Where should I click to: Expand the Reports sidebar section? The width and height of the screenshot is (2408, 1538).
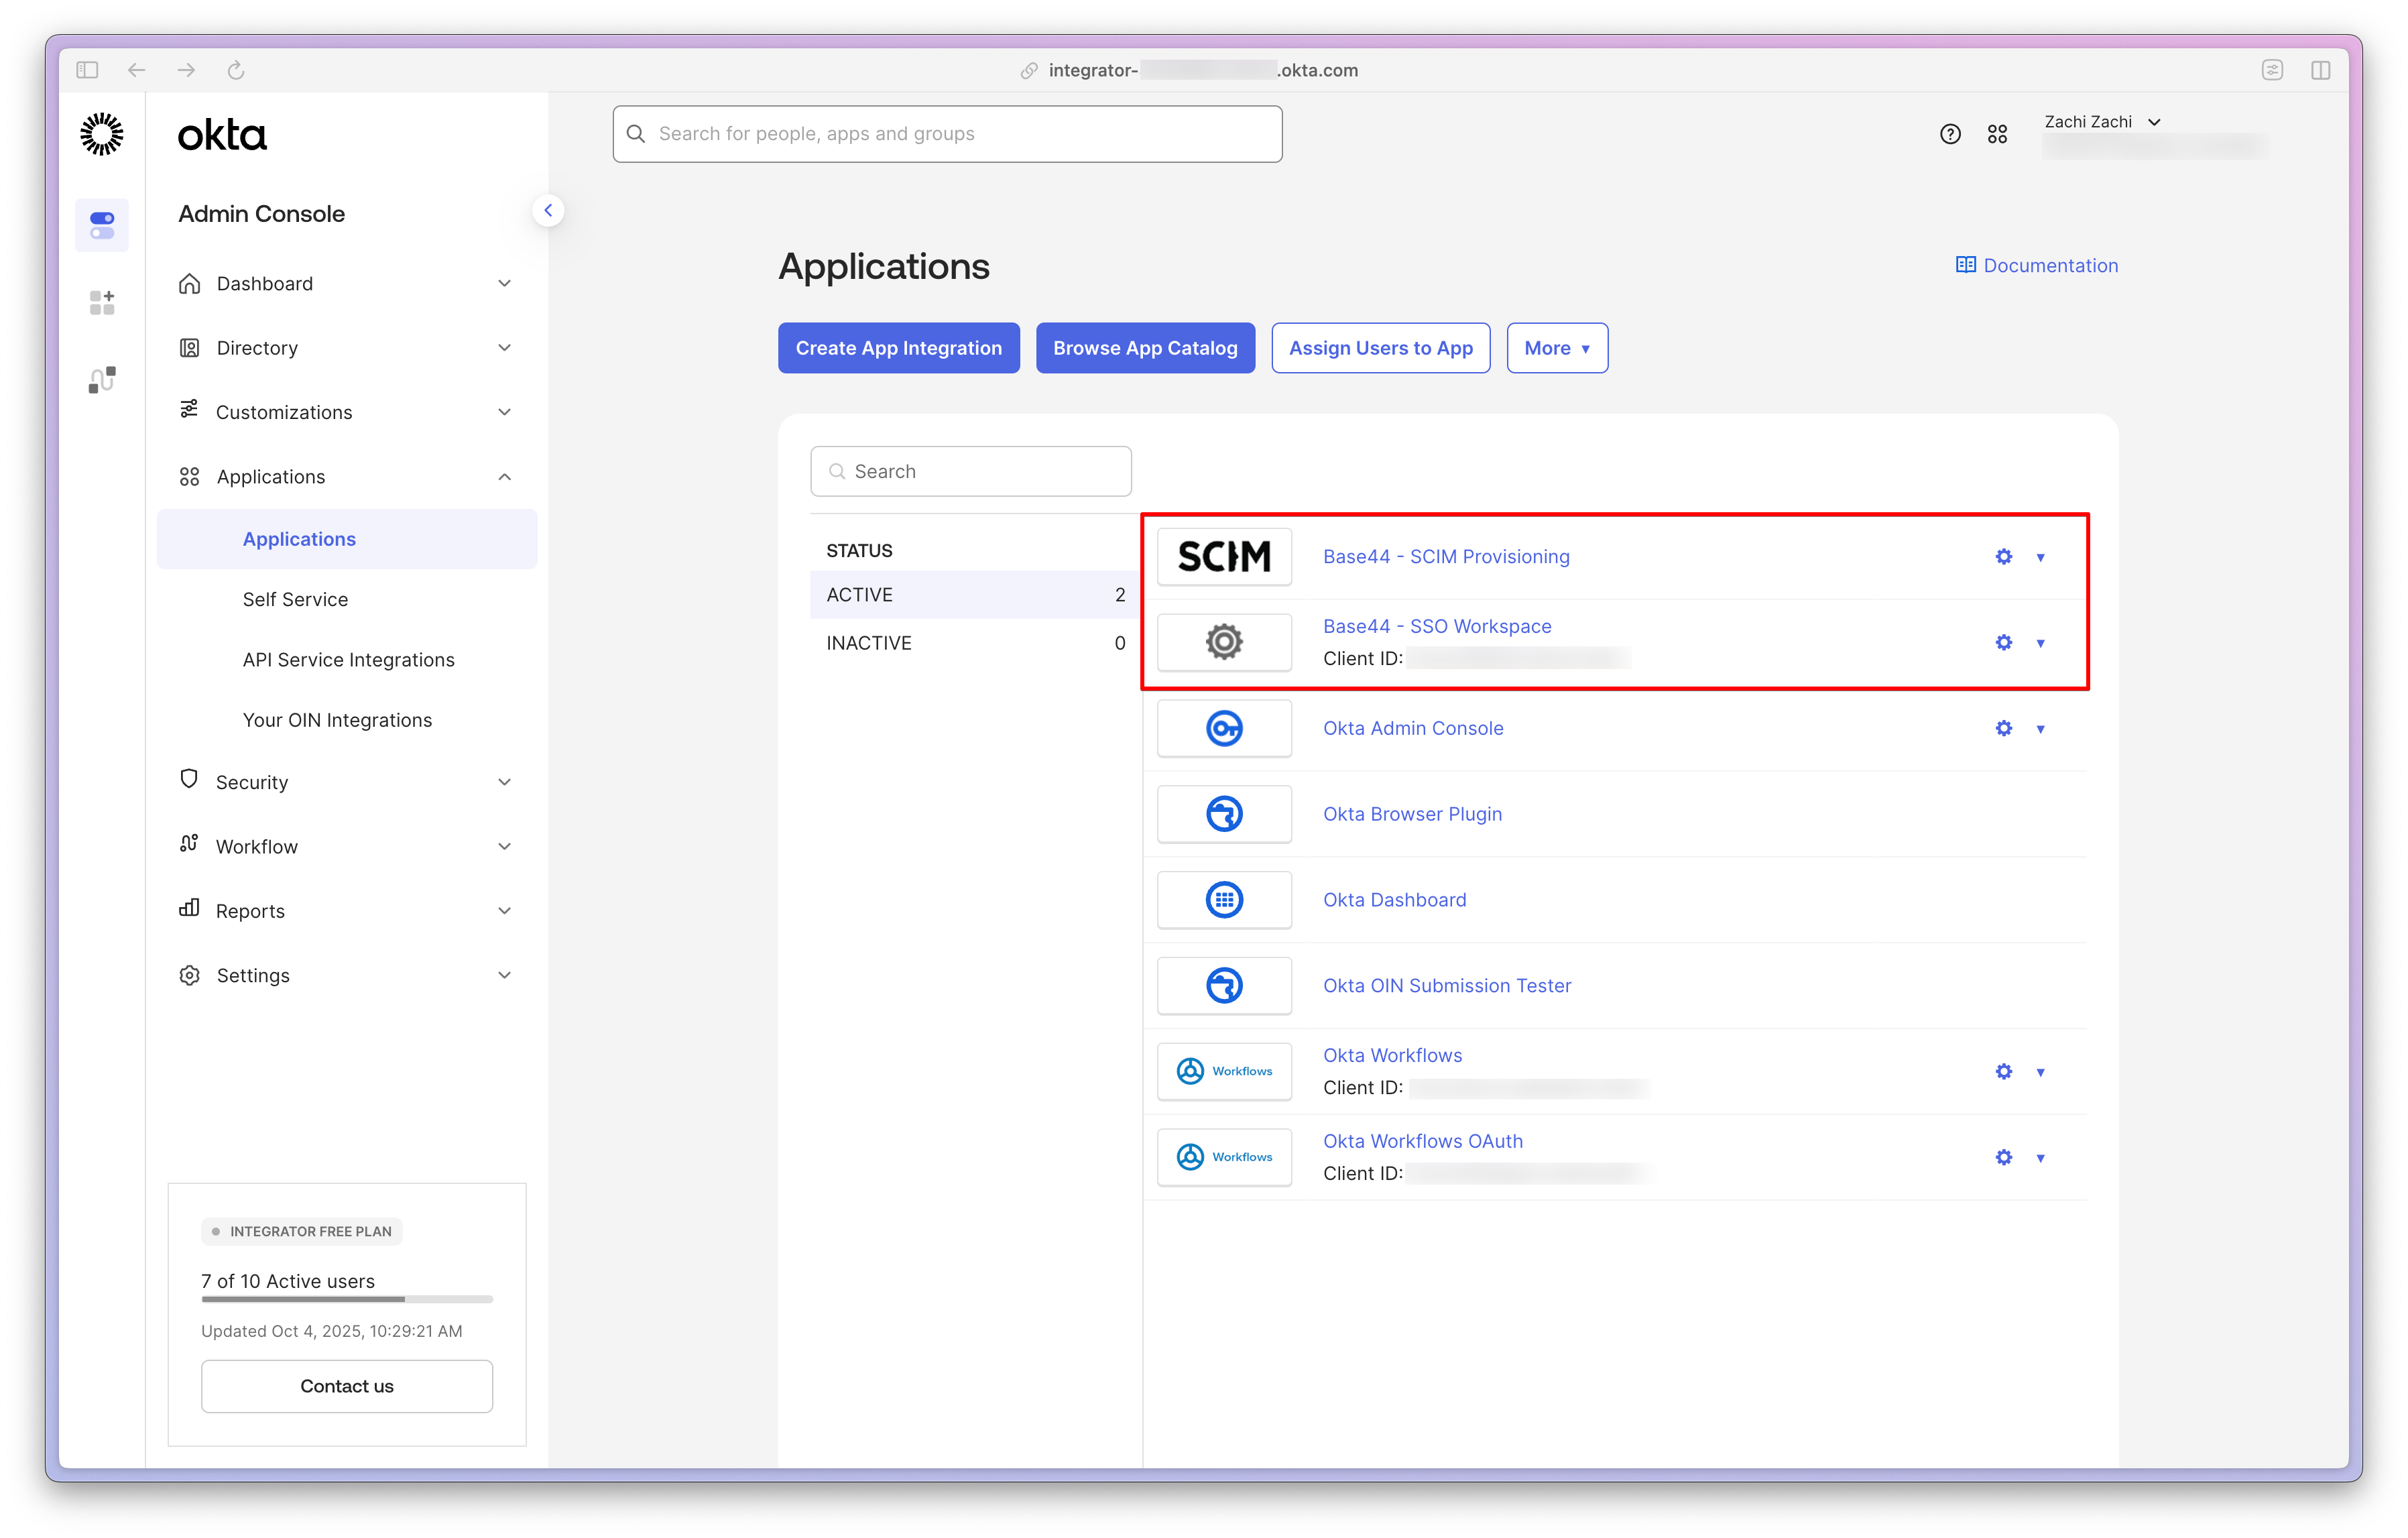pyautogui.click(x=346, y=911)
